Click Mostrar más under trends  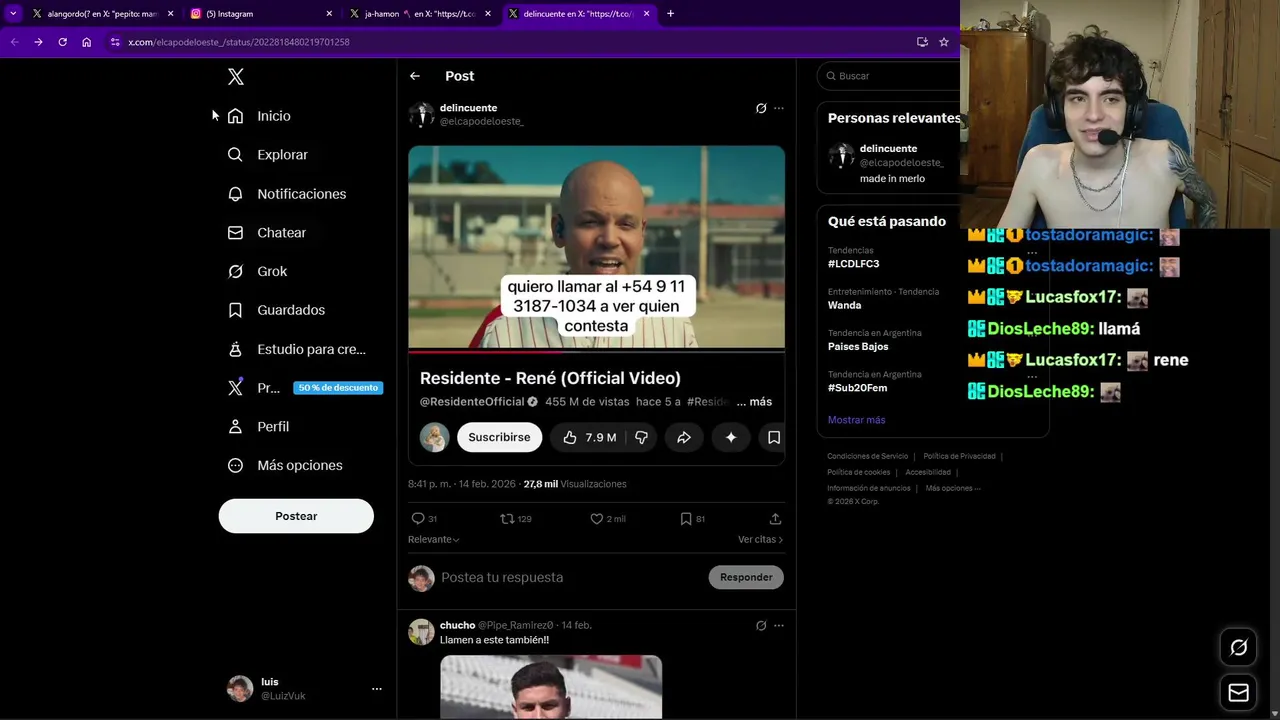pyautogui.click(x=856, y=420)
